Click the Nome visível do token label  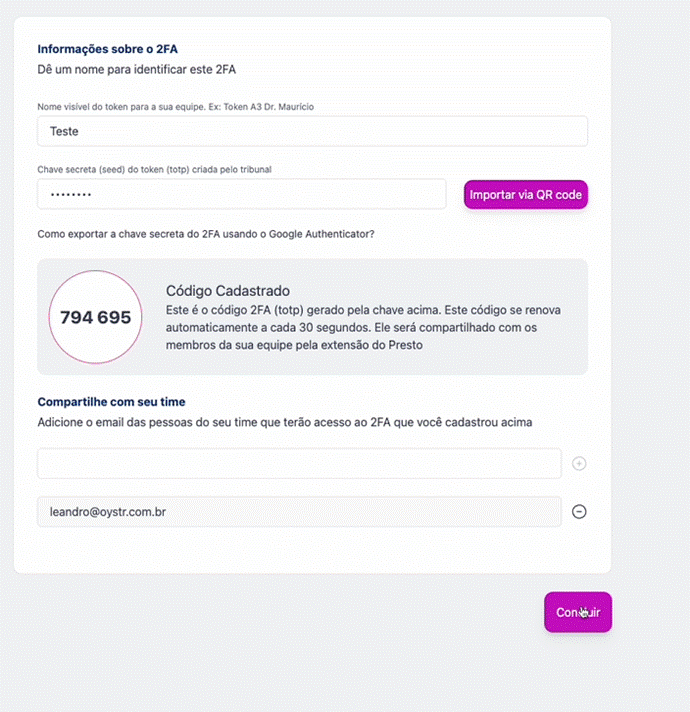(176, 107)
